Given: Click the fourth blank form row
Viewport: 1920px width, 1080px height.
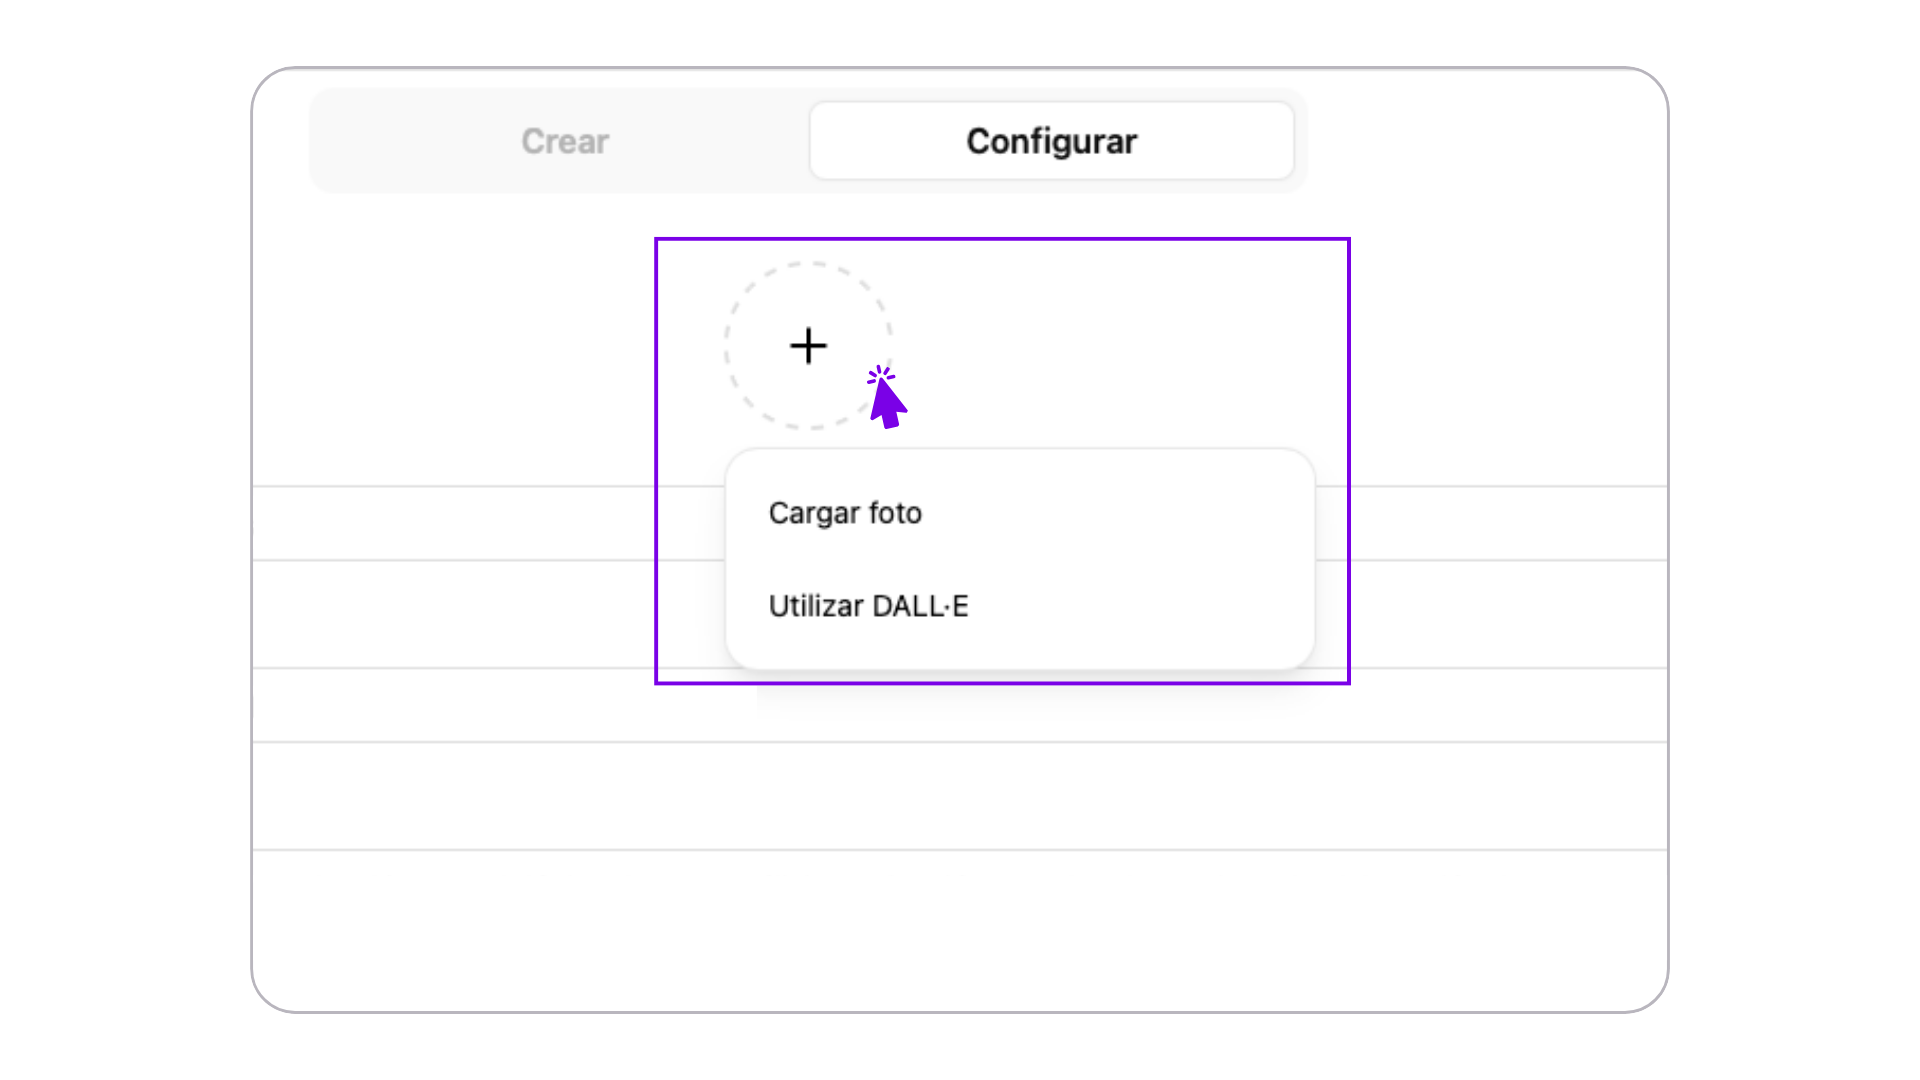Looking at the screenshot, I should tap(960, 796).
